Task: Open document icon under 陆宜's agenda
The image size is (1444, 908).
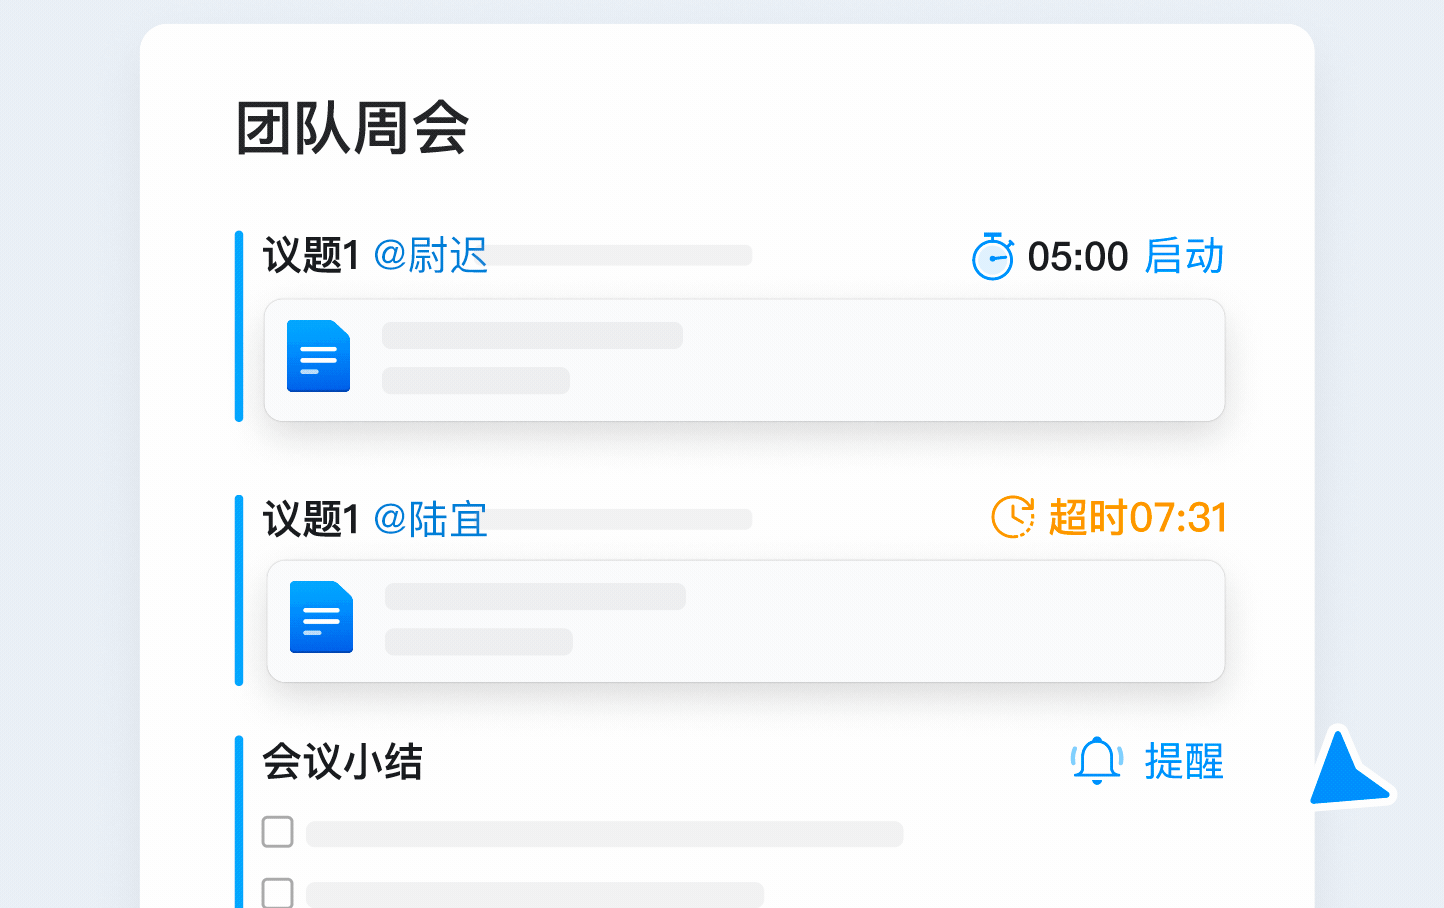Action: click(321, 617)
